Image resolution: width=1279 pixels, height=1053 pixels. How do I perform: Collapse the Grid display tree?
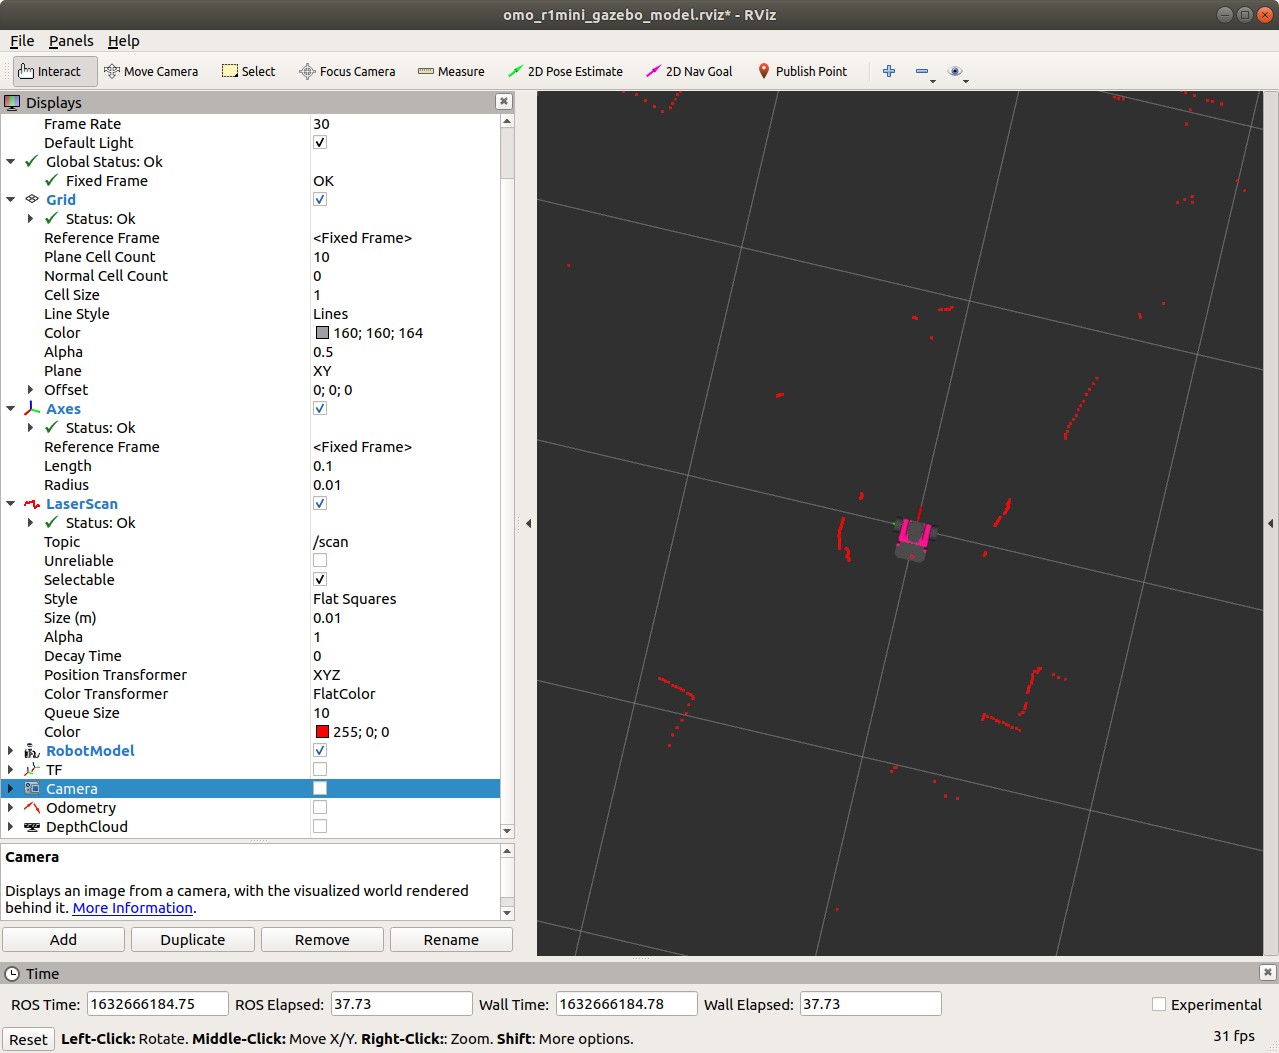click(11, 199)
